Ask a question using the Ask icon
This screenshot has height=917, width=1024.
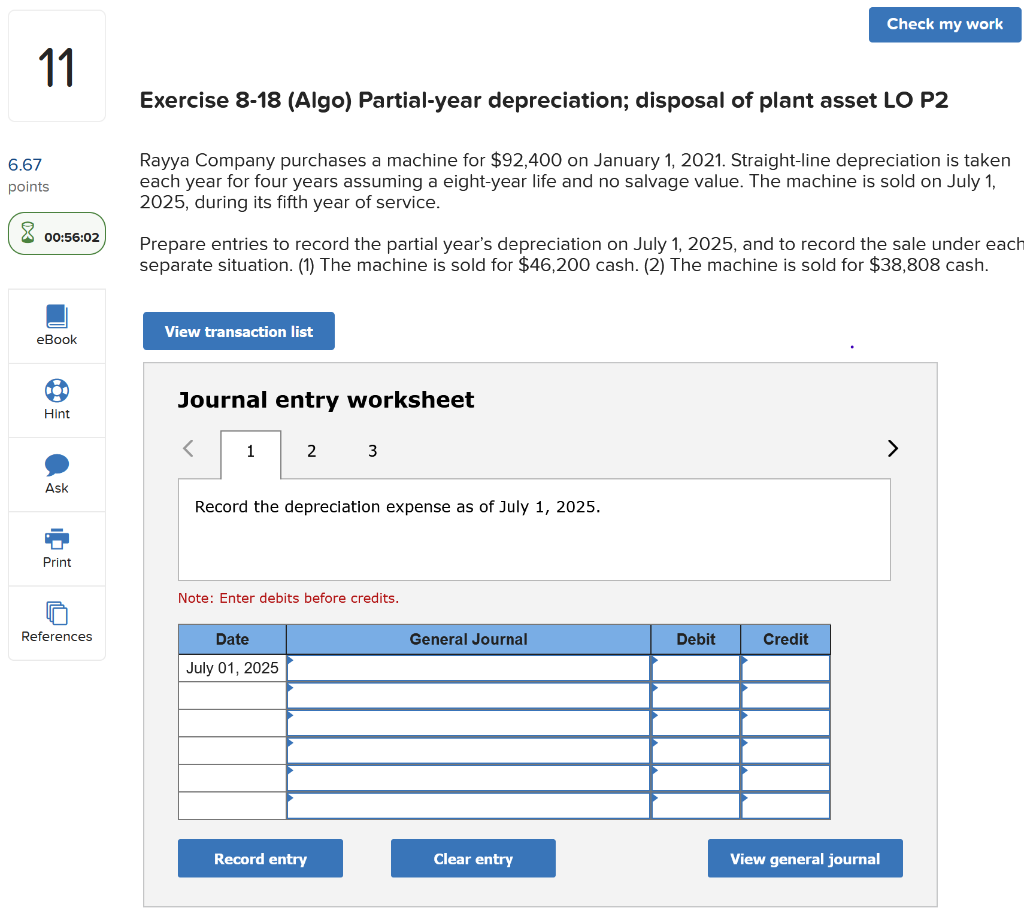point(56,473)
